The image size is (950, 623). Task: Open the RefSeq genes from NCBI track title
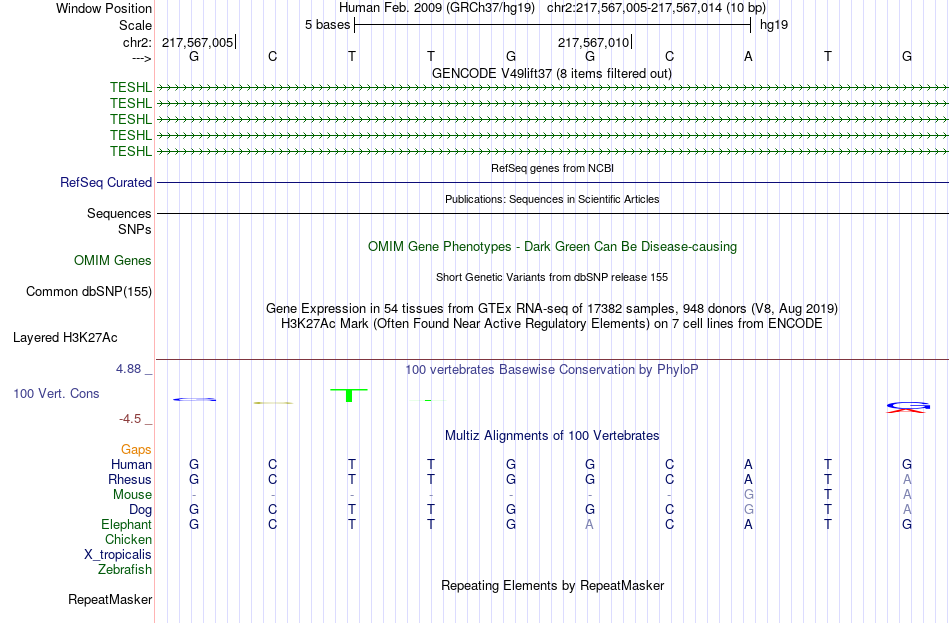[552, 168]
